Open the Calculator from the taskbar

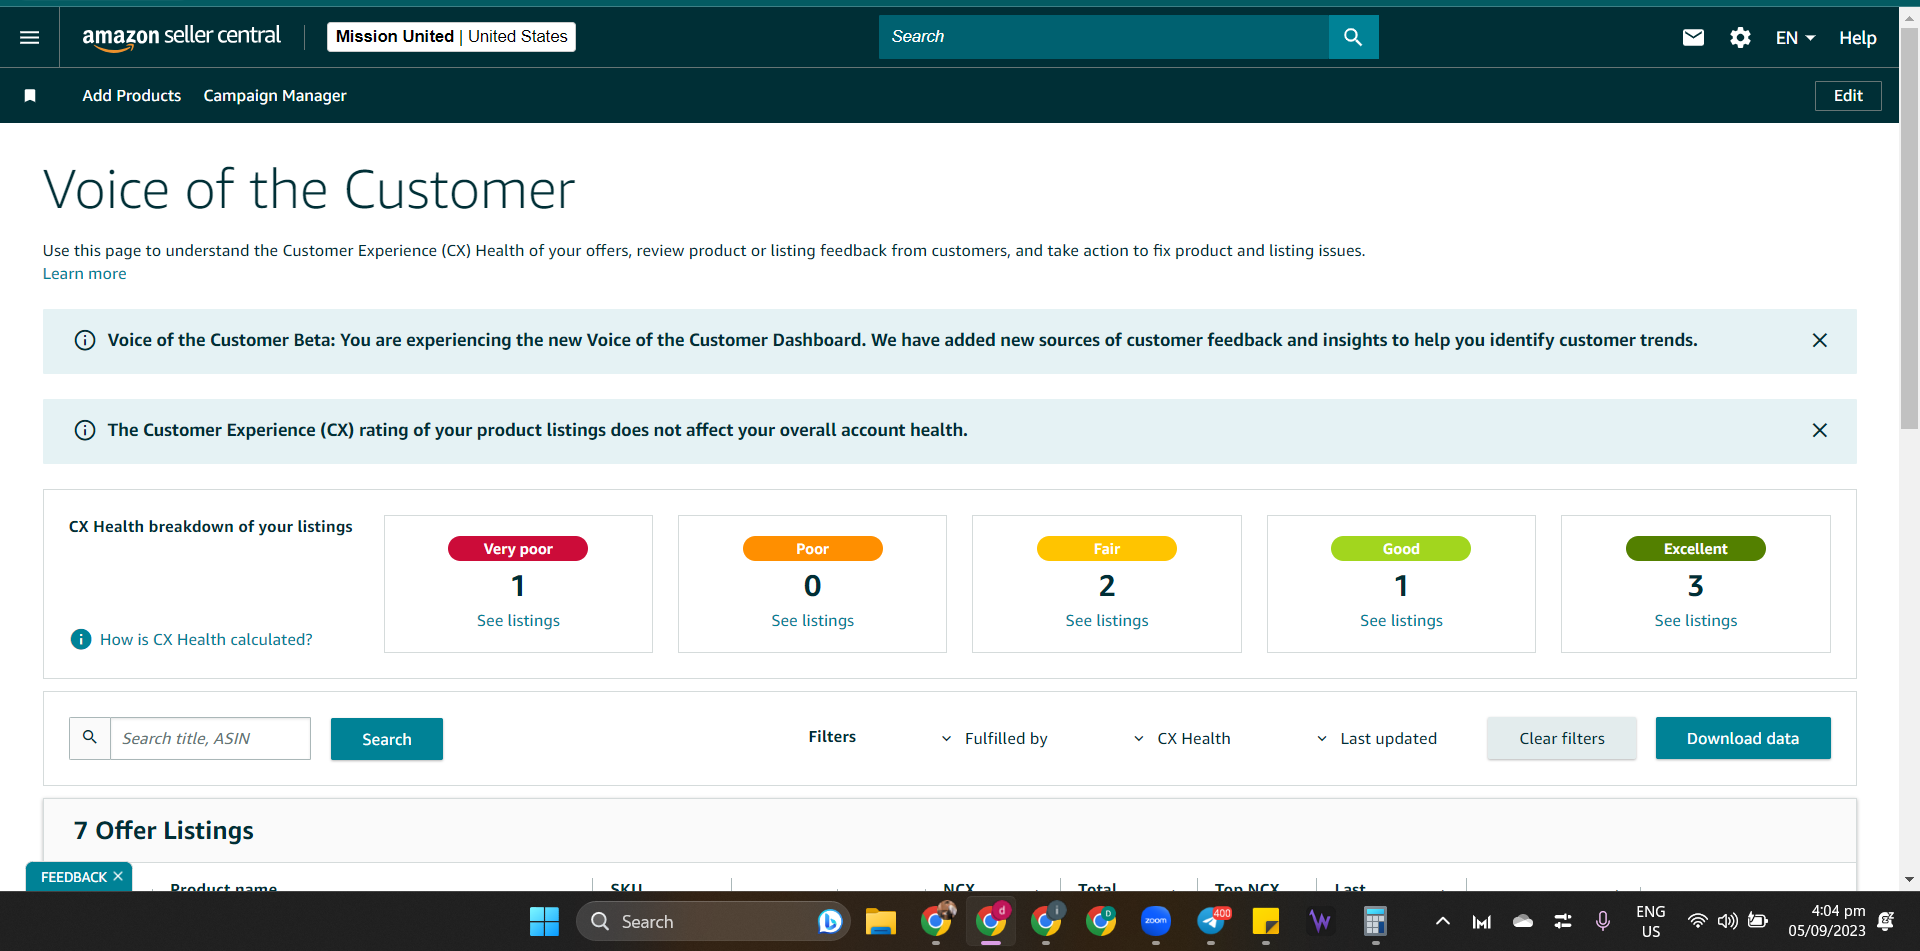(1376, 922)
